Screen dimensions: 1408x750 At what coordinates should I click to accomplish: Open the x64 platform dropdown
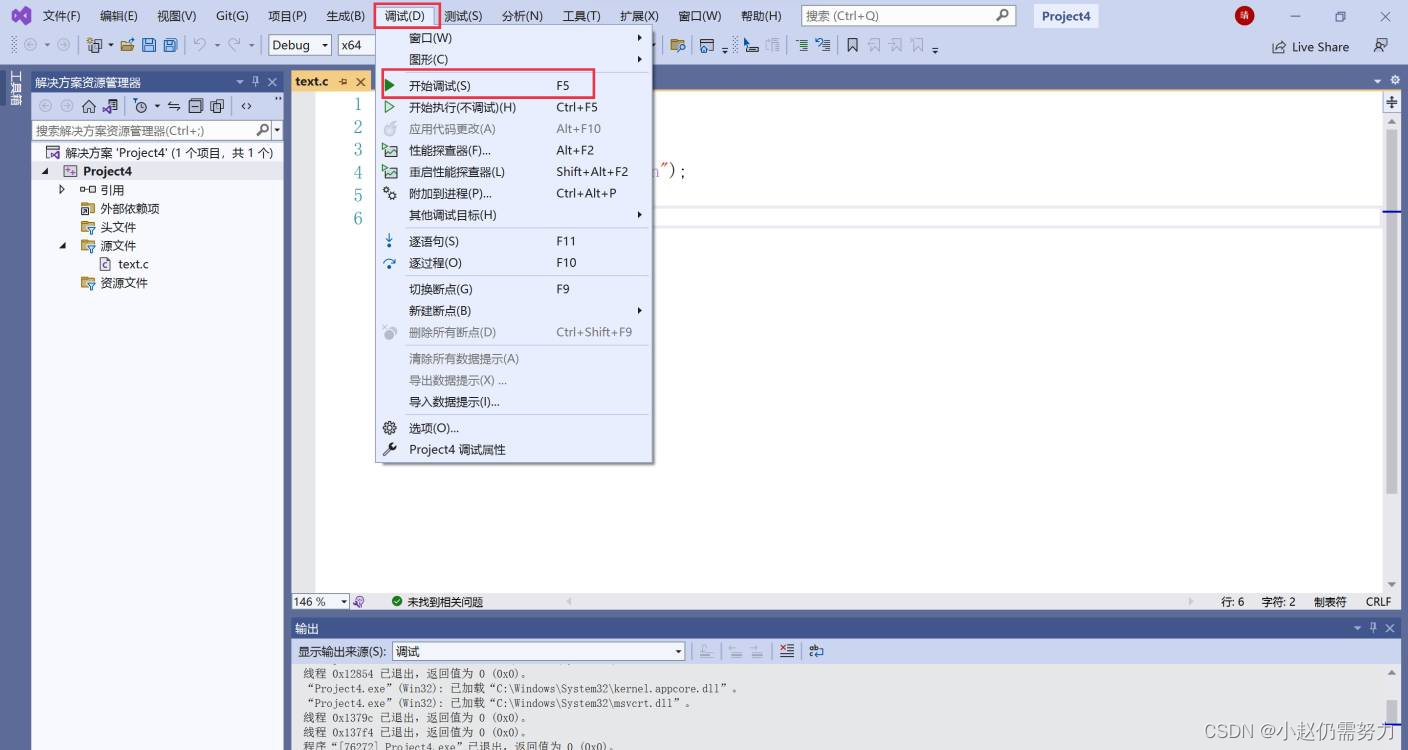pos(356,45)
